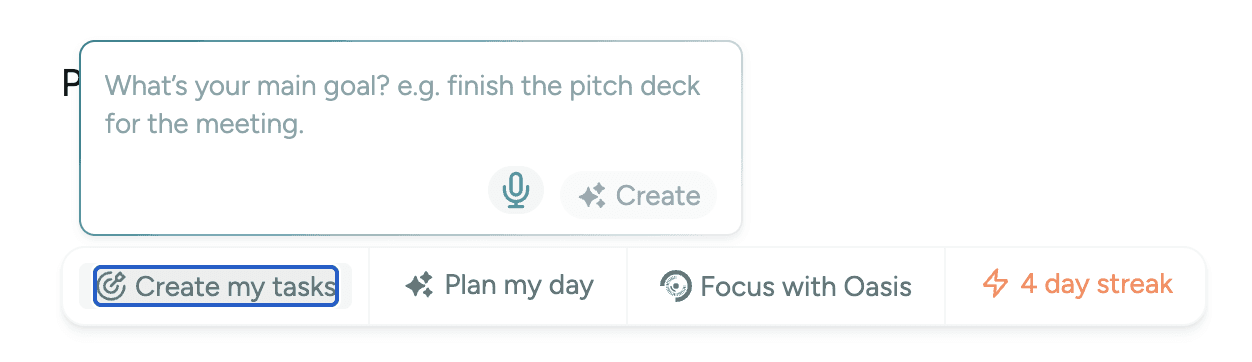Click the microphone voice input icon

516,190
